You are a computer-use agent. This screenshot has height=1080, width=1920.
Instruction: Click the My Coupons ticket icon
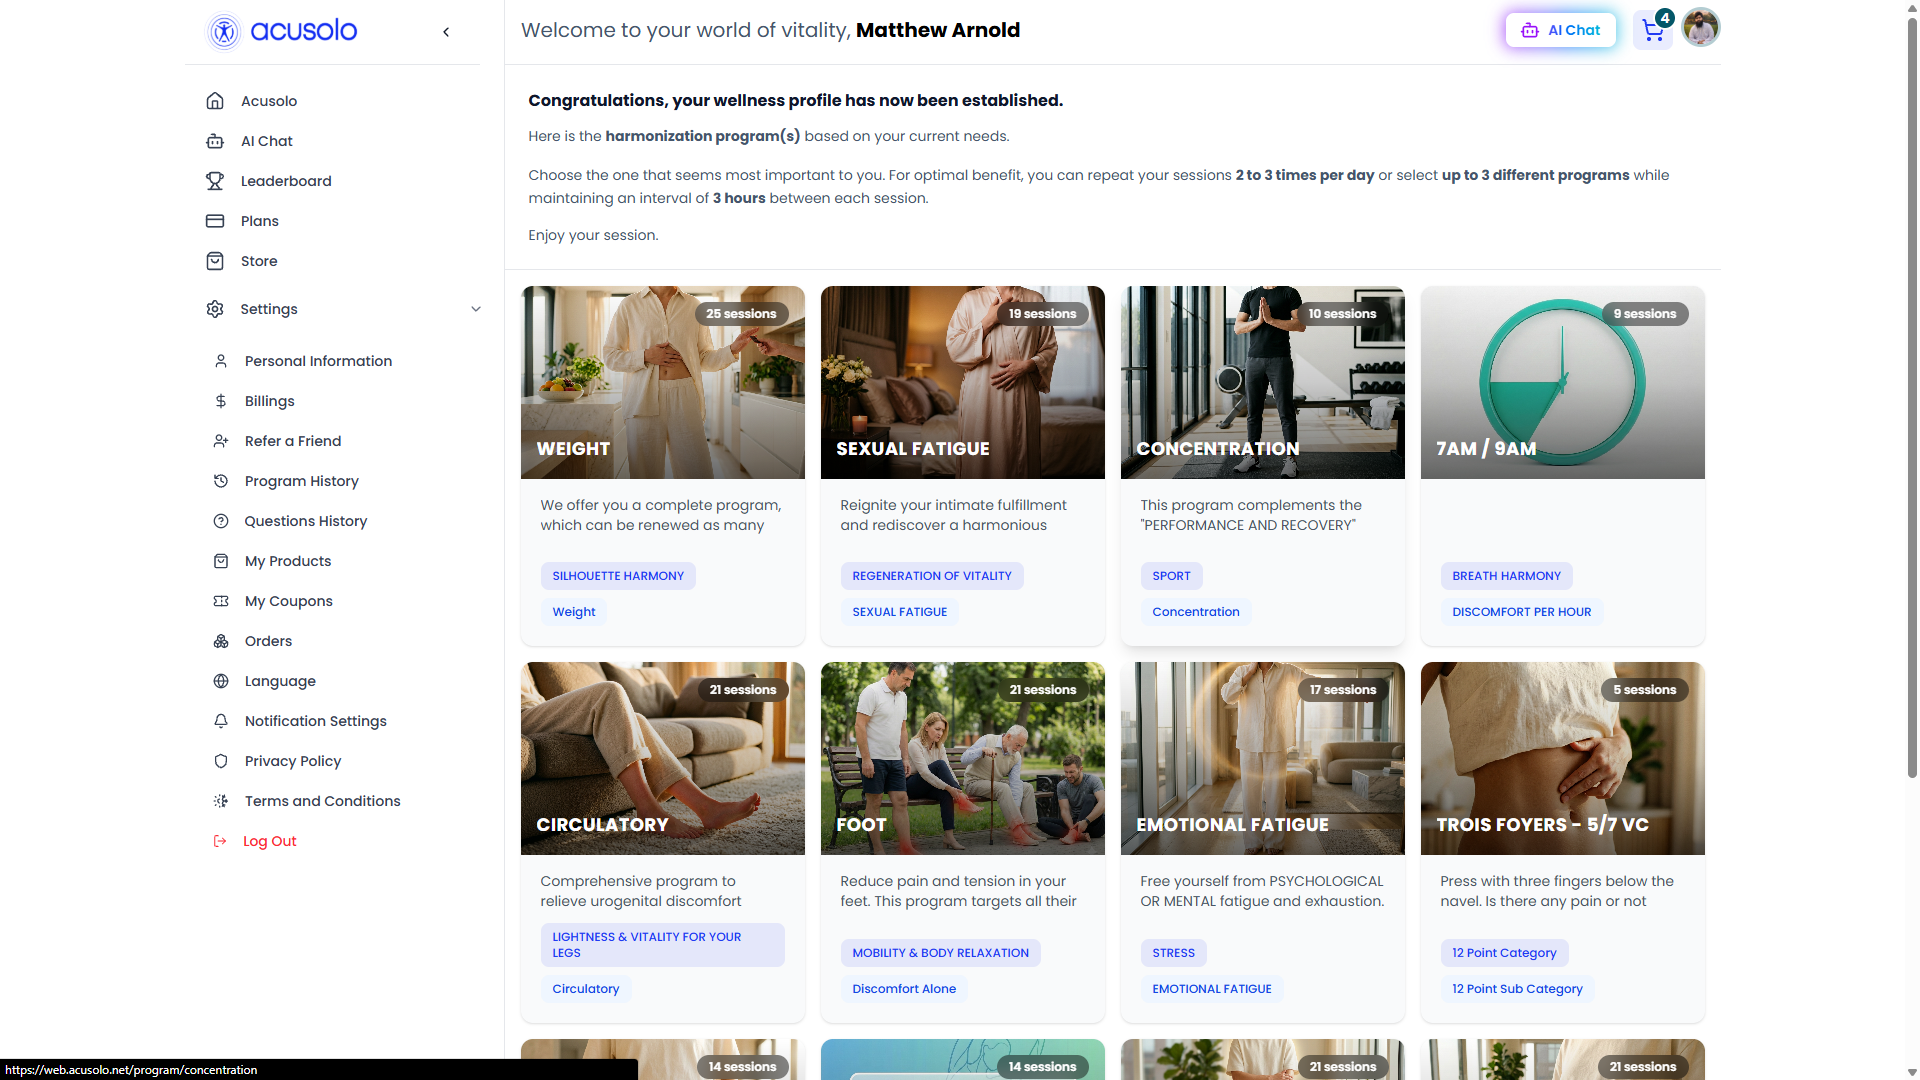(221, 601)
